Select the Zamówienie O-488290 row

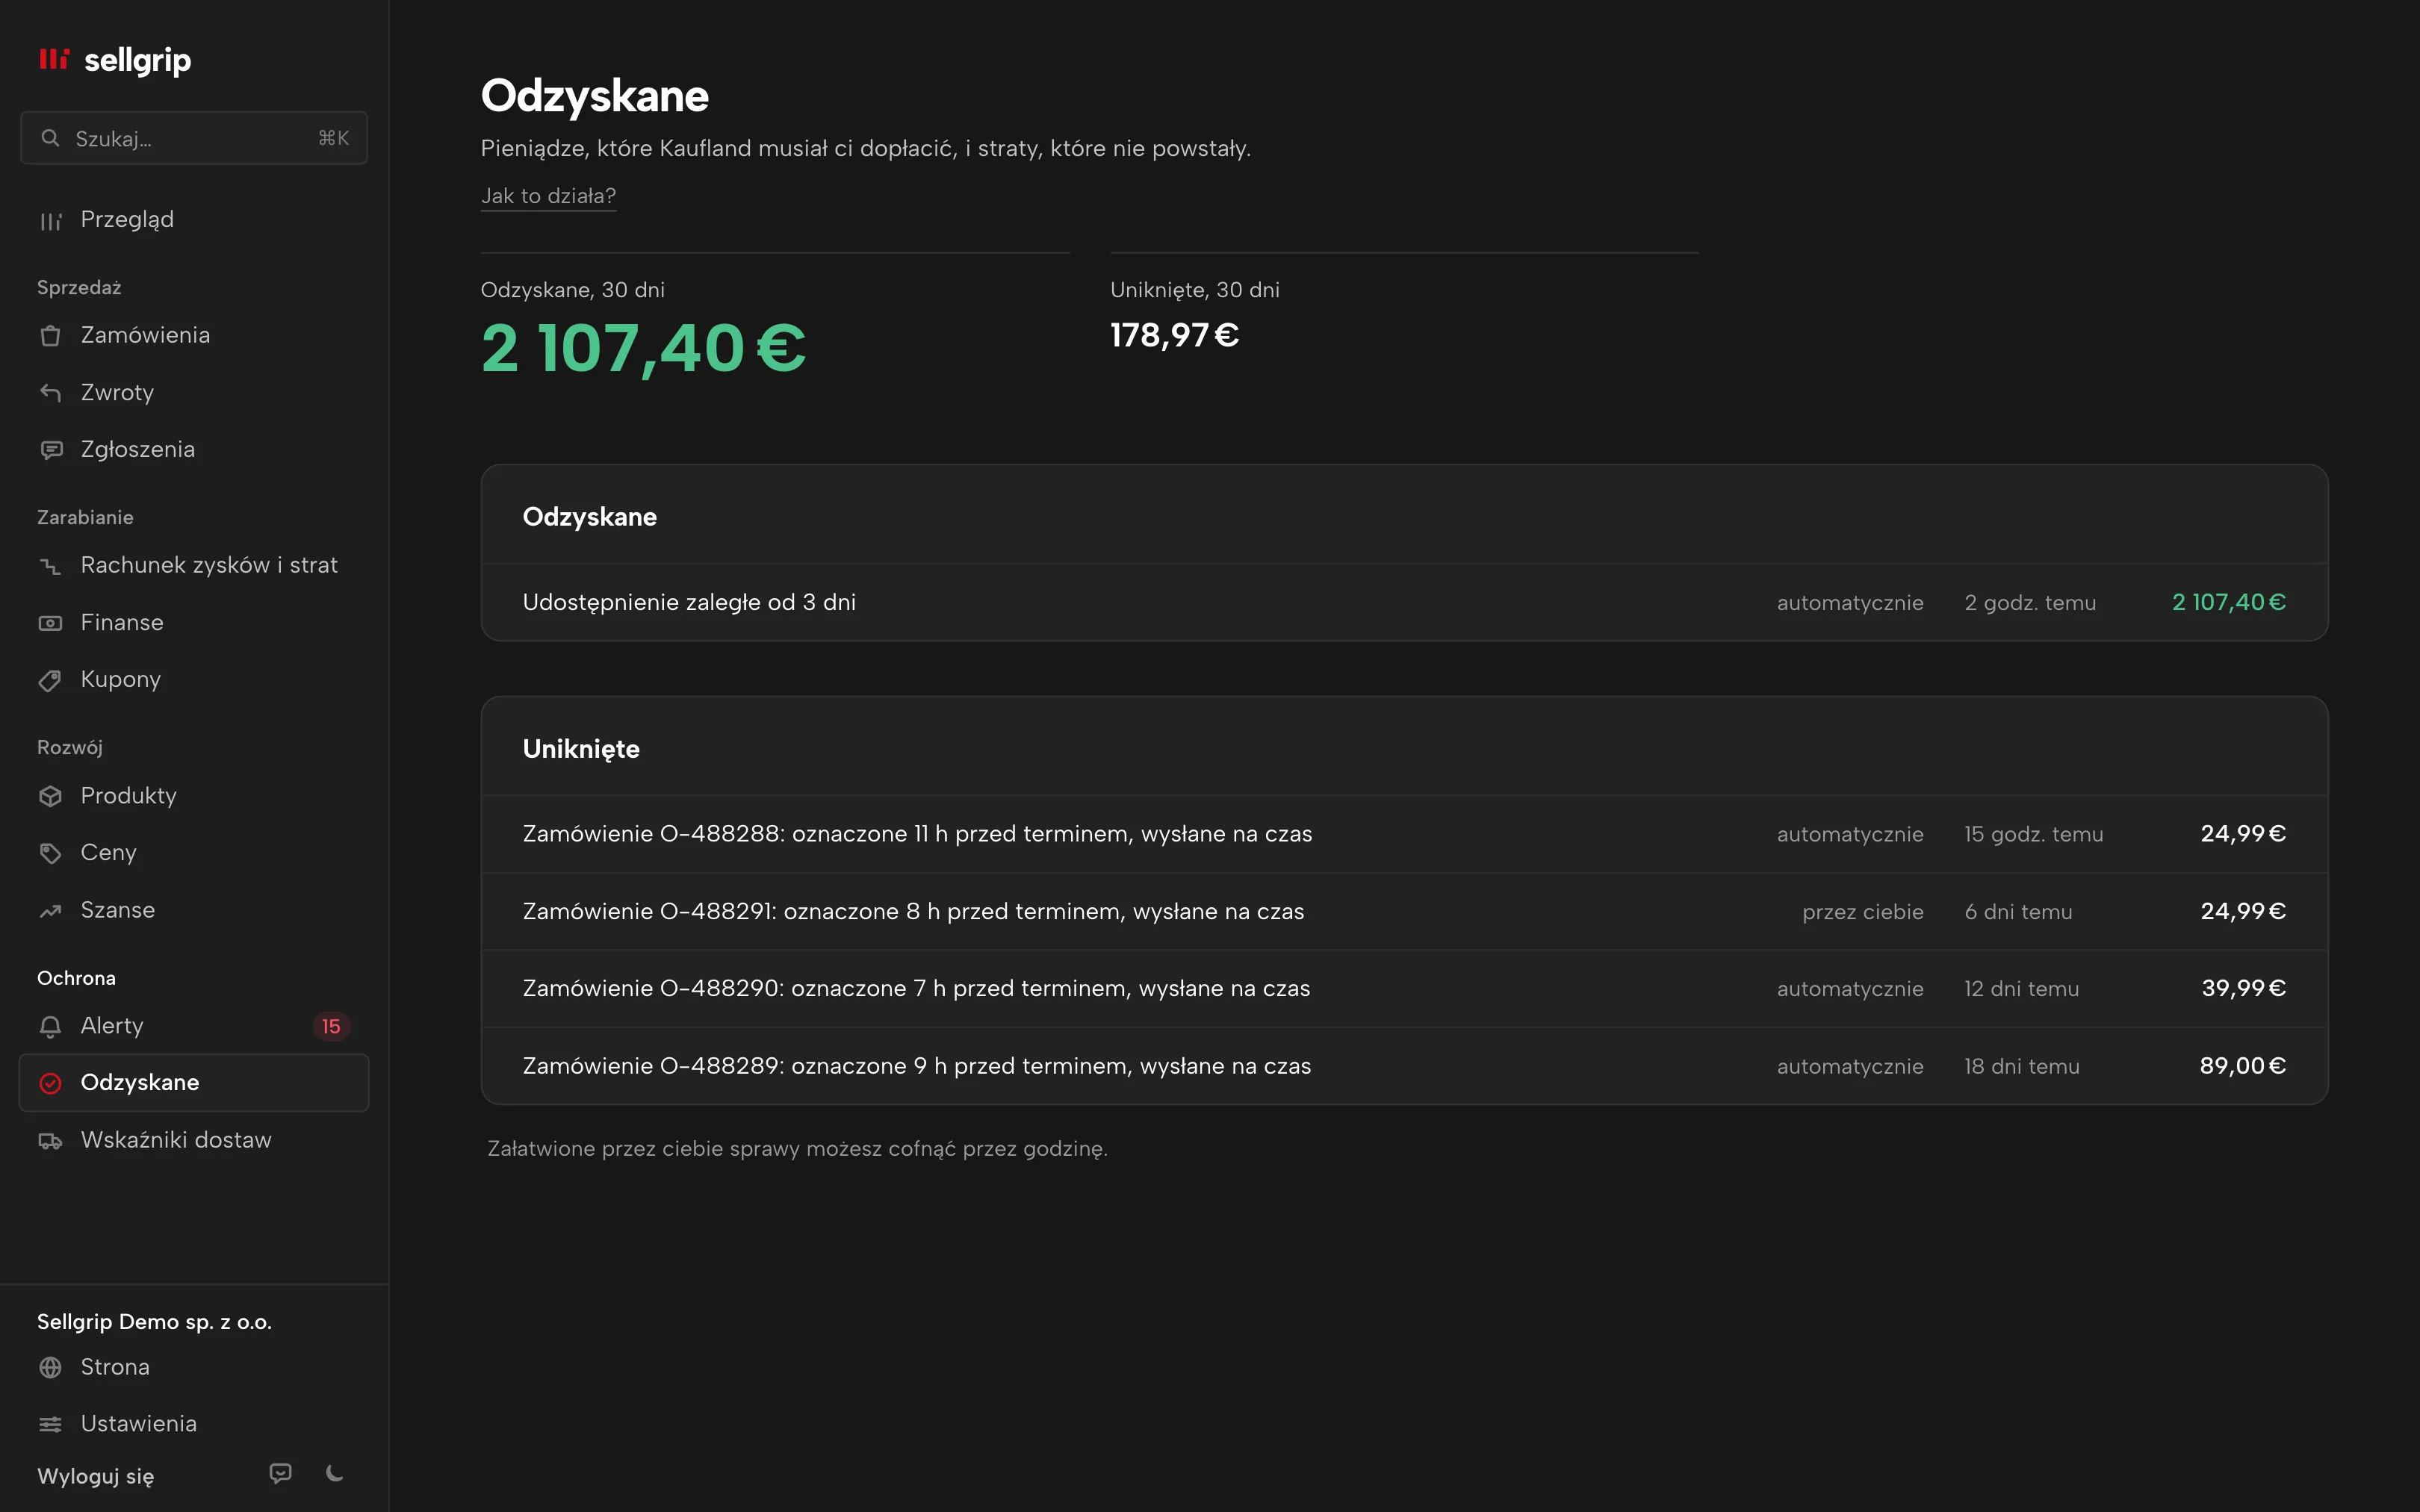pos(1404,988)
